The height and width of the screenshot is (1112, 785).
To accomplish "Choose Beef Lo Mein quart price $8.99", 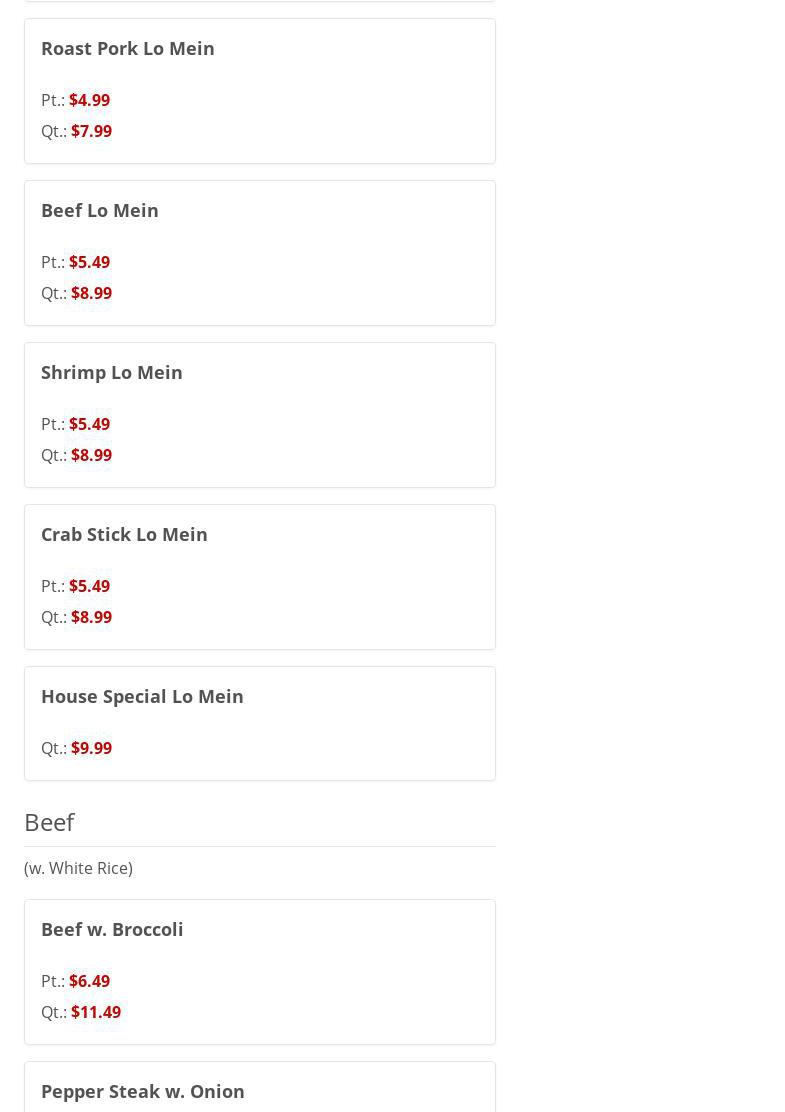I will (91, 293).
